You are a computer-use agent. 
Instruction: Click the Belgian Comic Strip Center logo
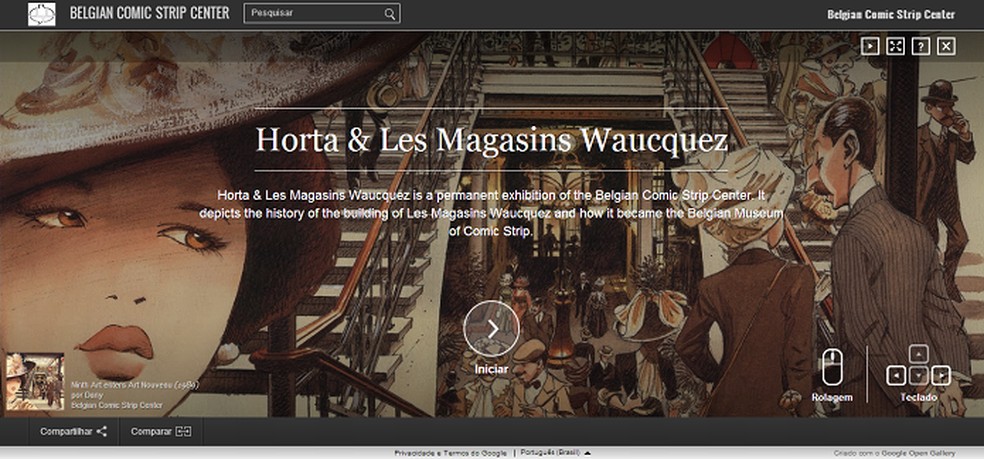[x=42, y=14]
